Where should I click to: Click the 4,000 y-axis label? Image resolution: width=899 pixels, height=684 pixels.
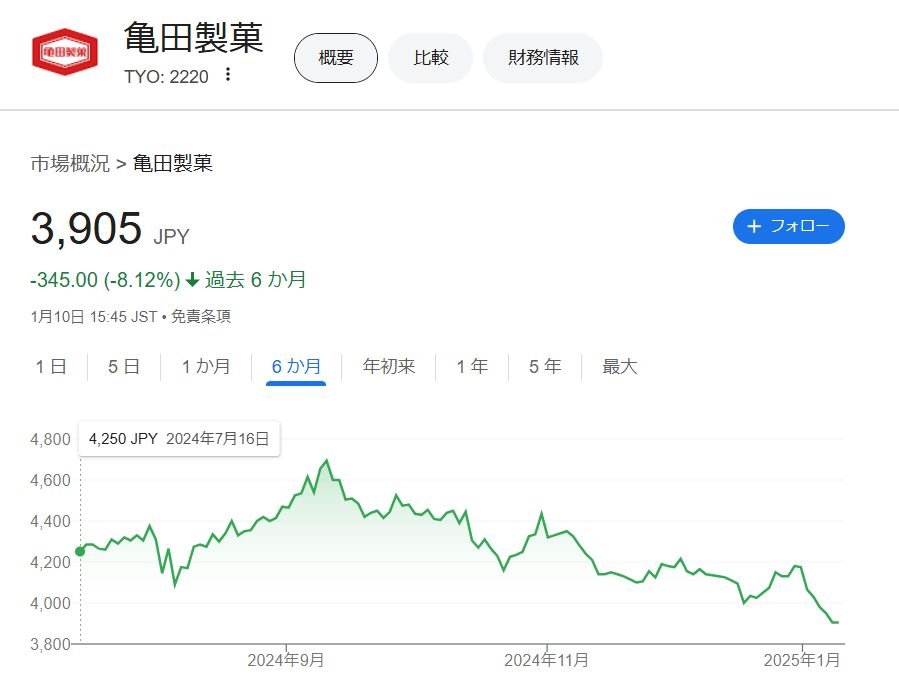50,603
